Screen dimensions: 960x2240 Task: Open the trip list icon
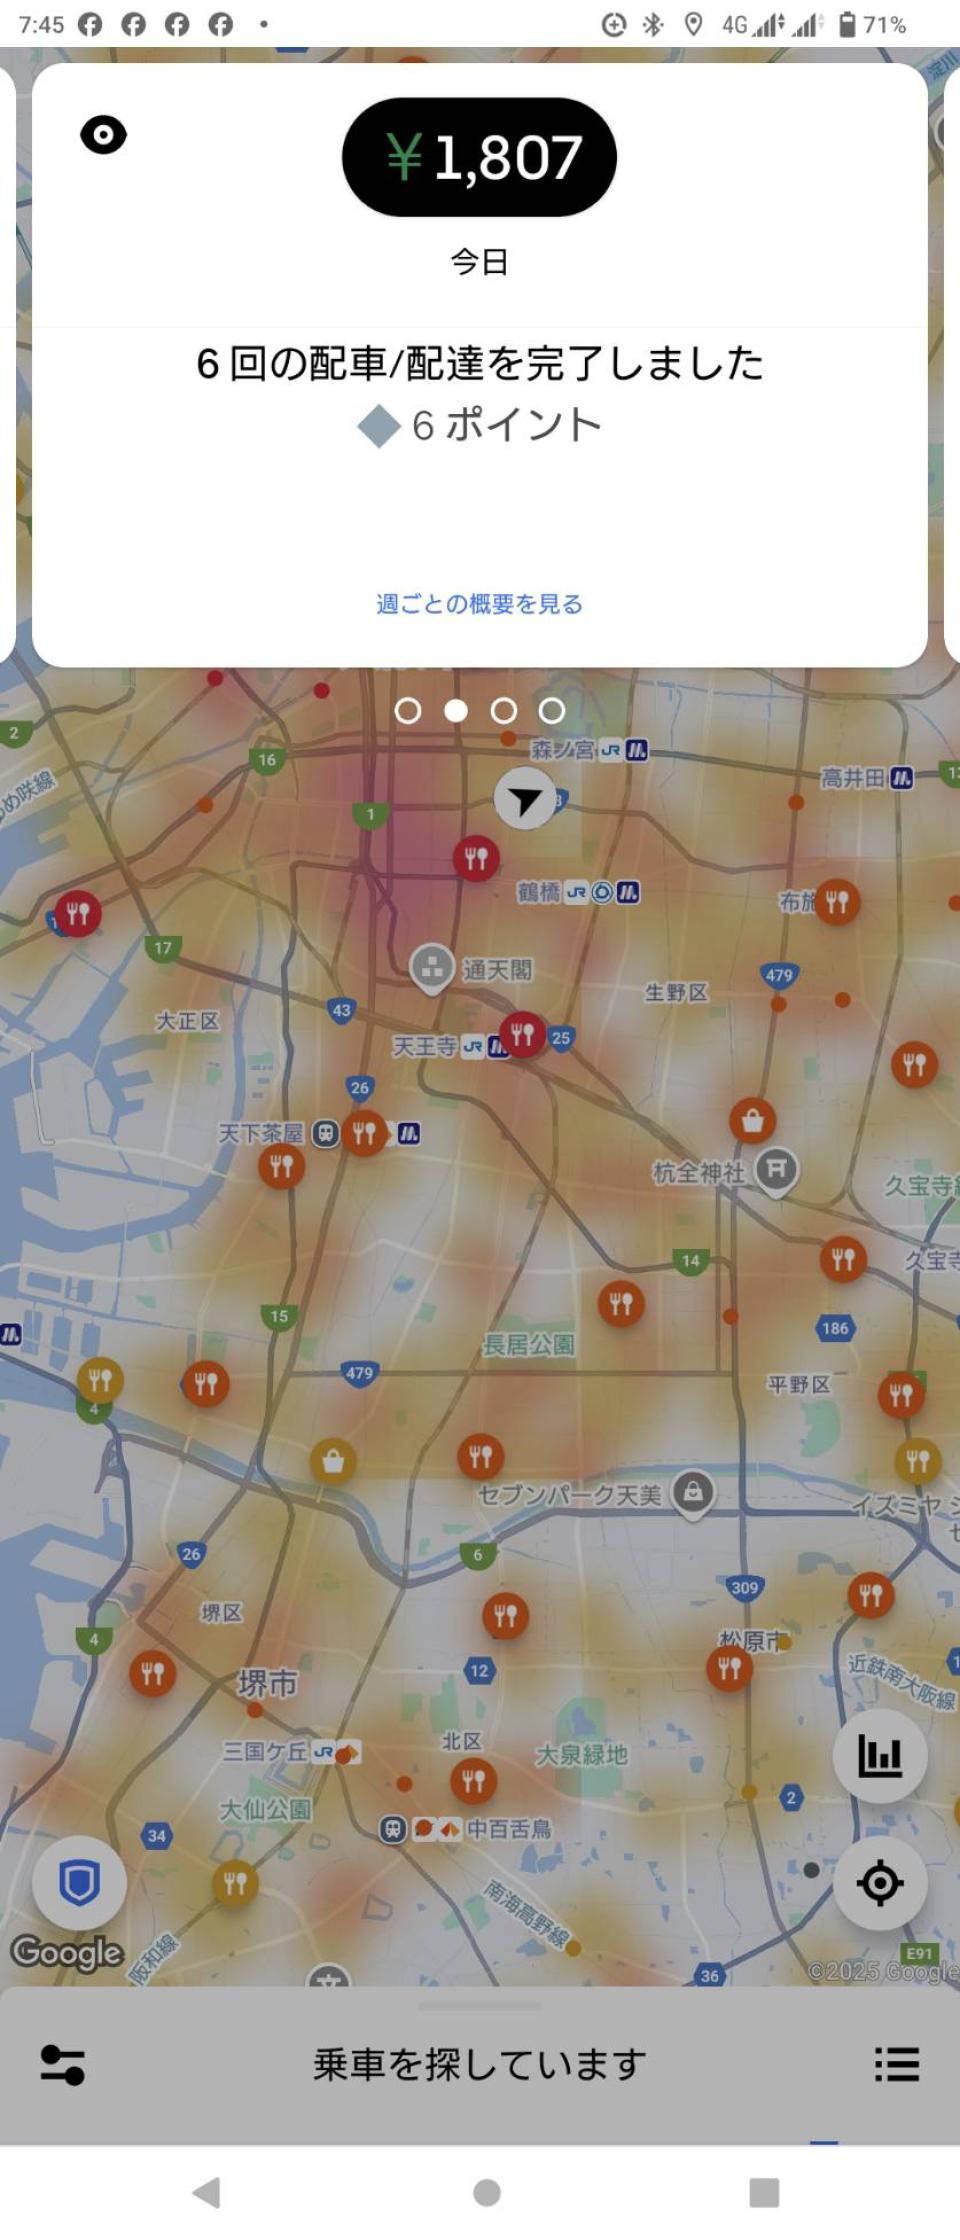pyautogui.click(x=897, y=2064)
